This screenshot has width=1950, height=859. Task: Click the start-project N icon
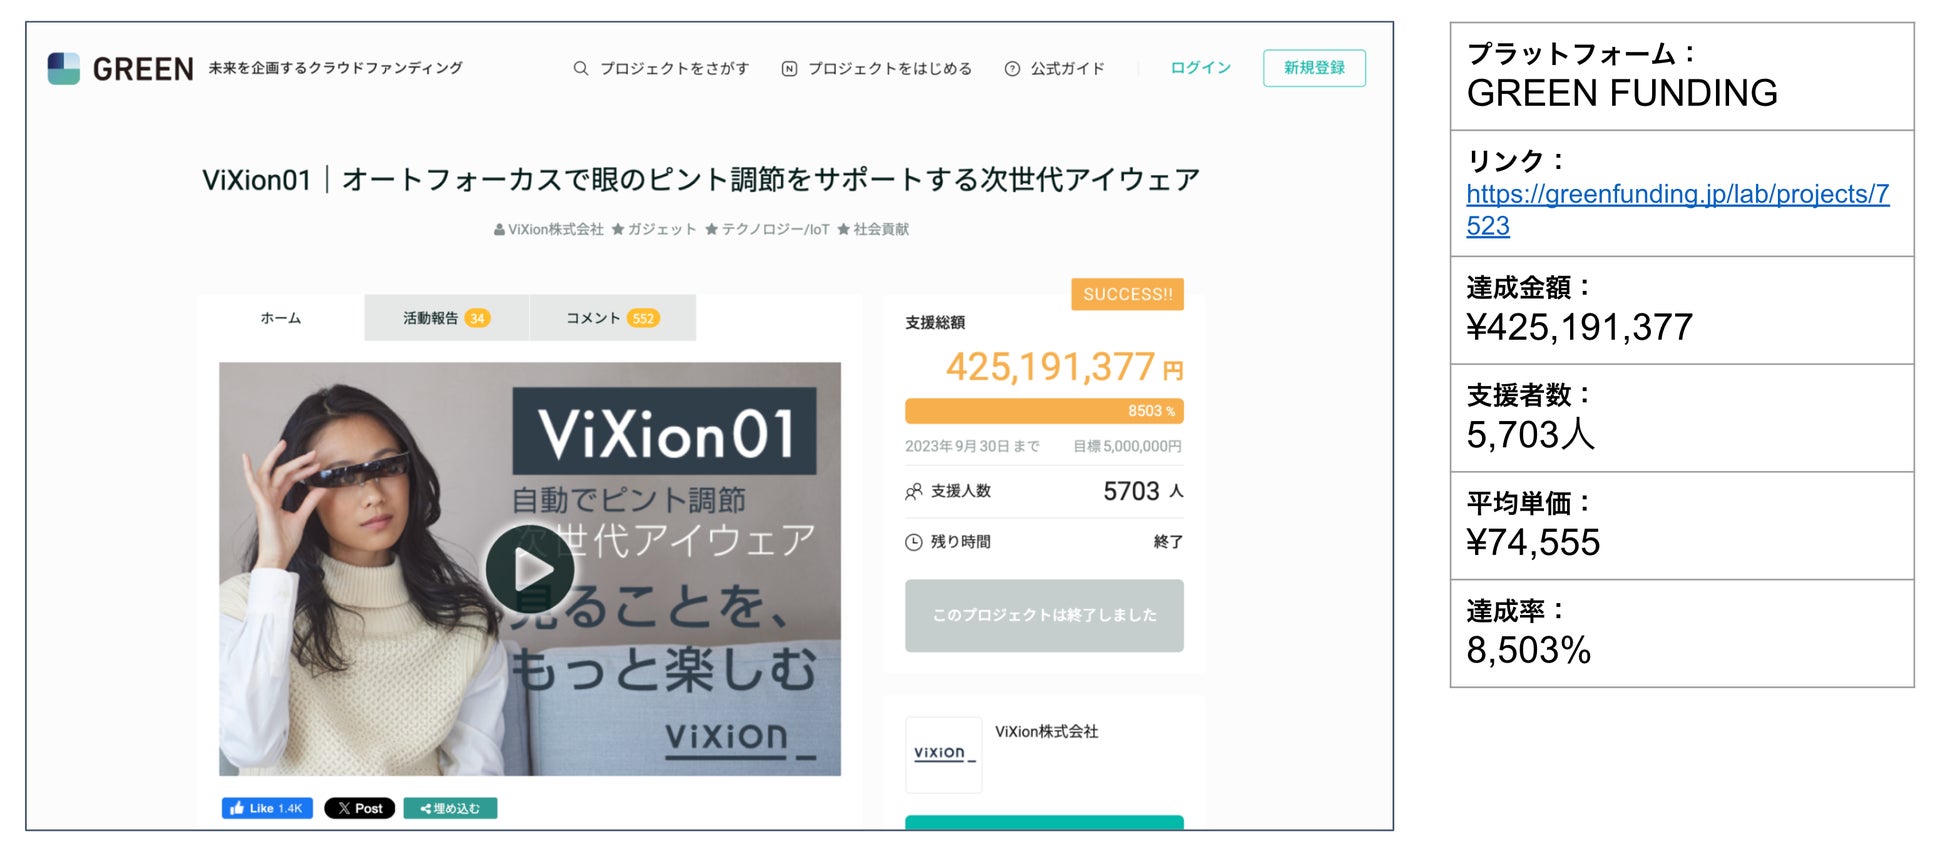(x=789, y=68)
